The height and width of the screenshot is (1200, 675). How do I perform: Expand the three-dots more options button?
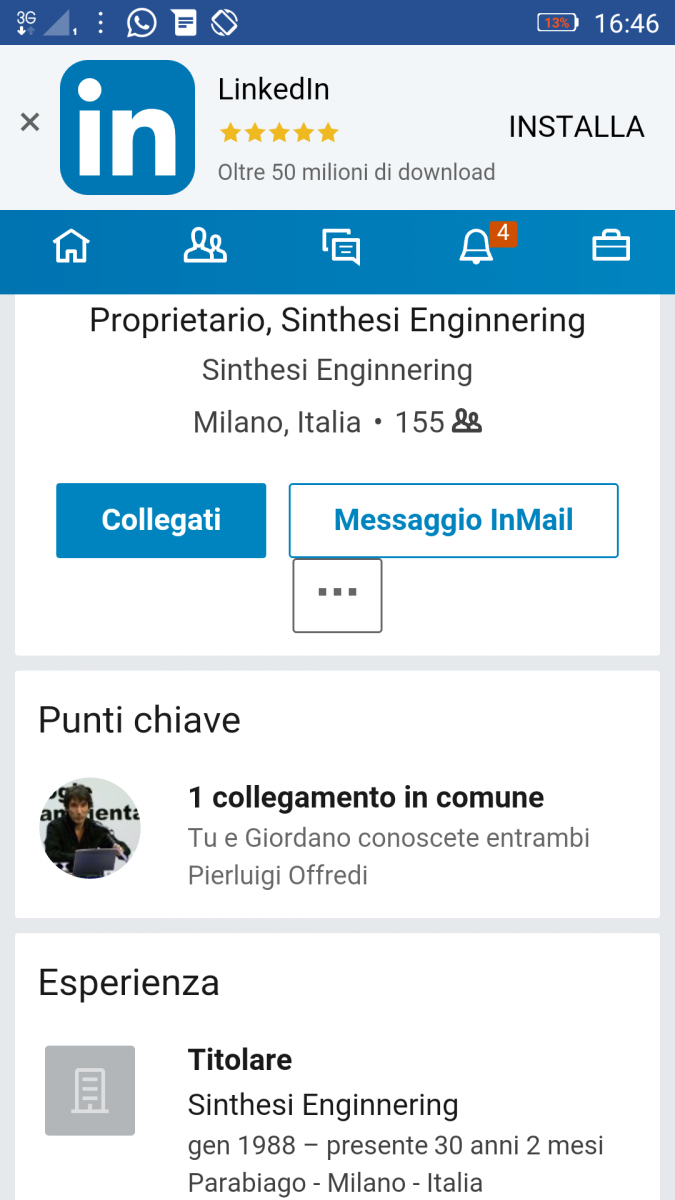click(337, 595)
